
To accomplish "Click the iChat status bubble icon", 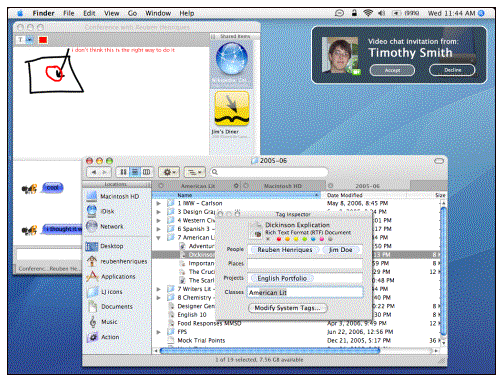I will click(x=339, y=13).
